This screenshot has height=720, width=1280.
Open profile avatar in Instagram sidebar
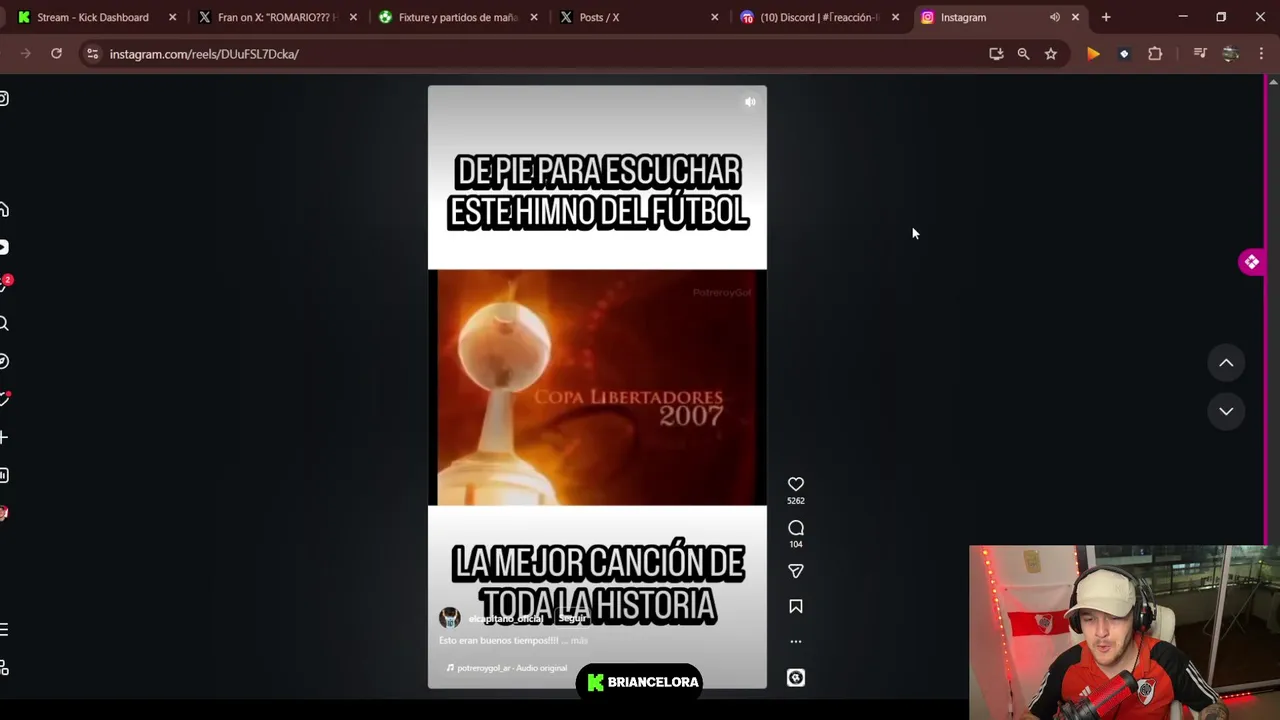click(x=4, y=513)
